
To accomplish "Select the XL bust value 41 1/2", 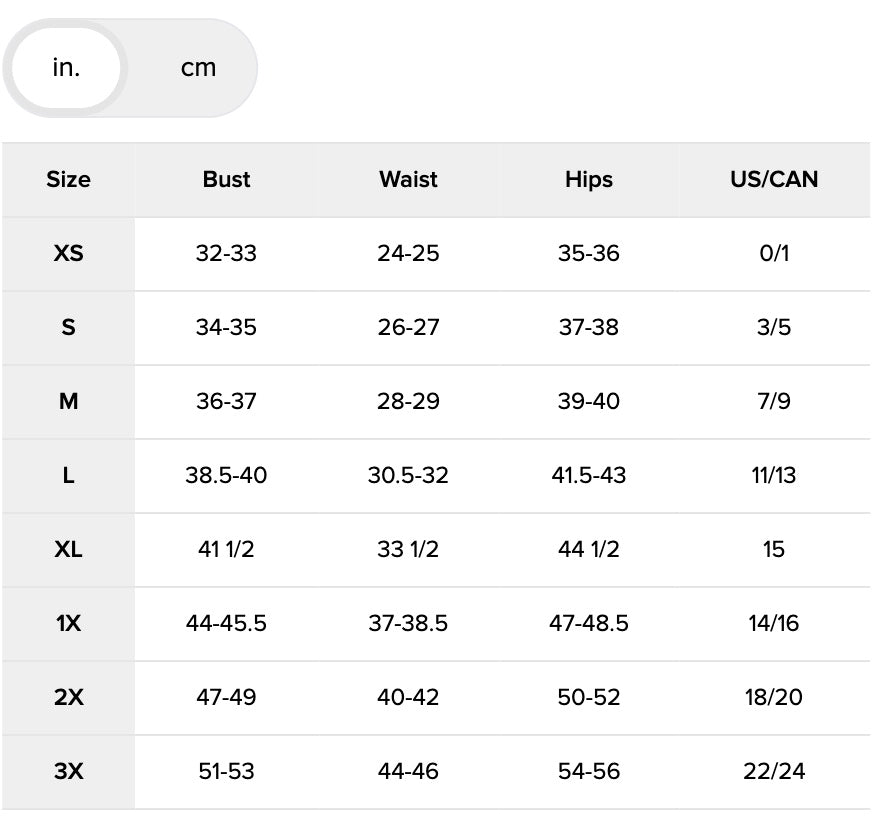I will point(226,550).
